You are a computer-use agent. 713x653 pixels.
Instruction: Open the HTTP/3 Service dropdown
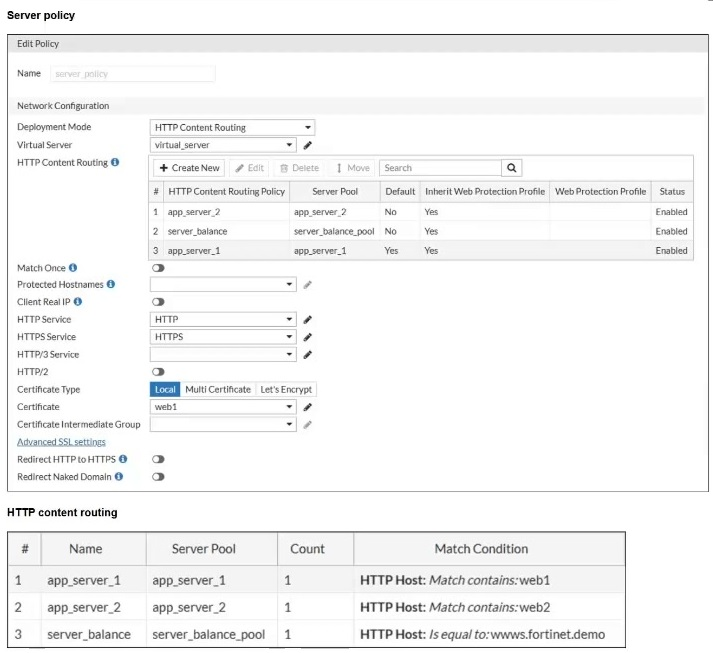tap(223, 355)
